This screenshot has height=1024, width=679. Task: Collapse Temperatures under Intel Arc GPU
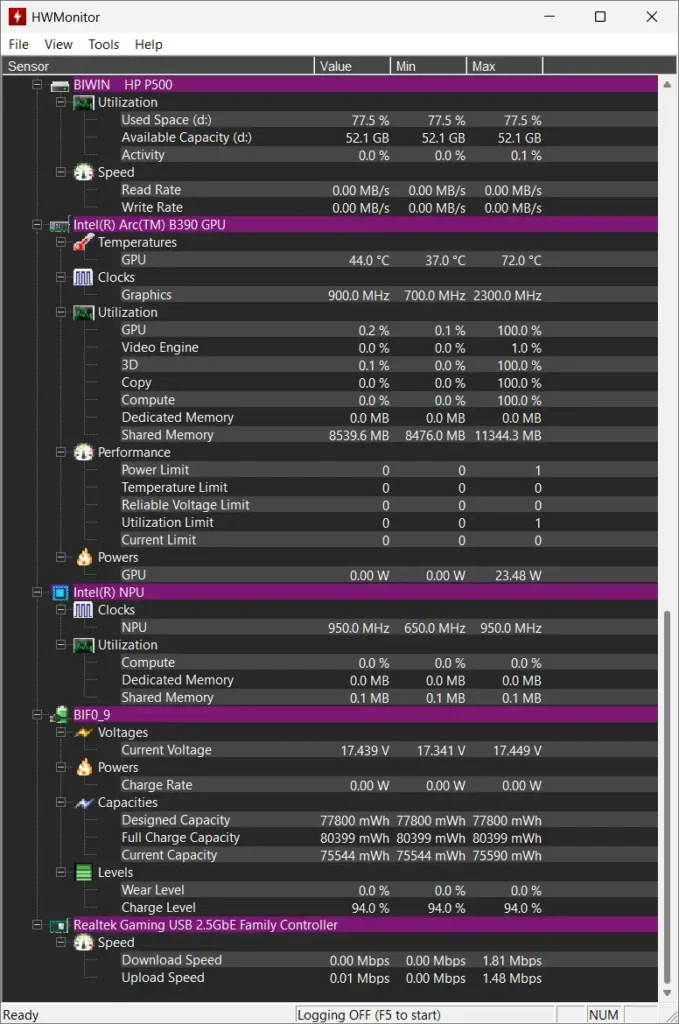click(x=61, y=242)
